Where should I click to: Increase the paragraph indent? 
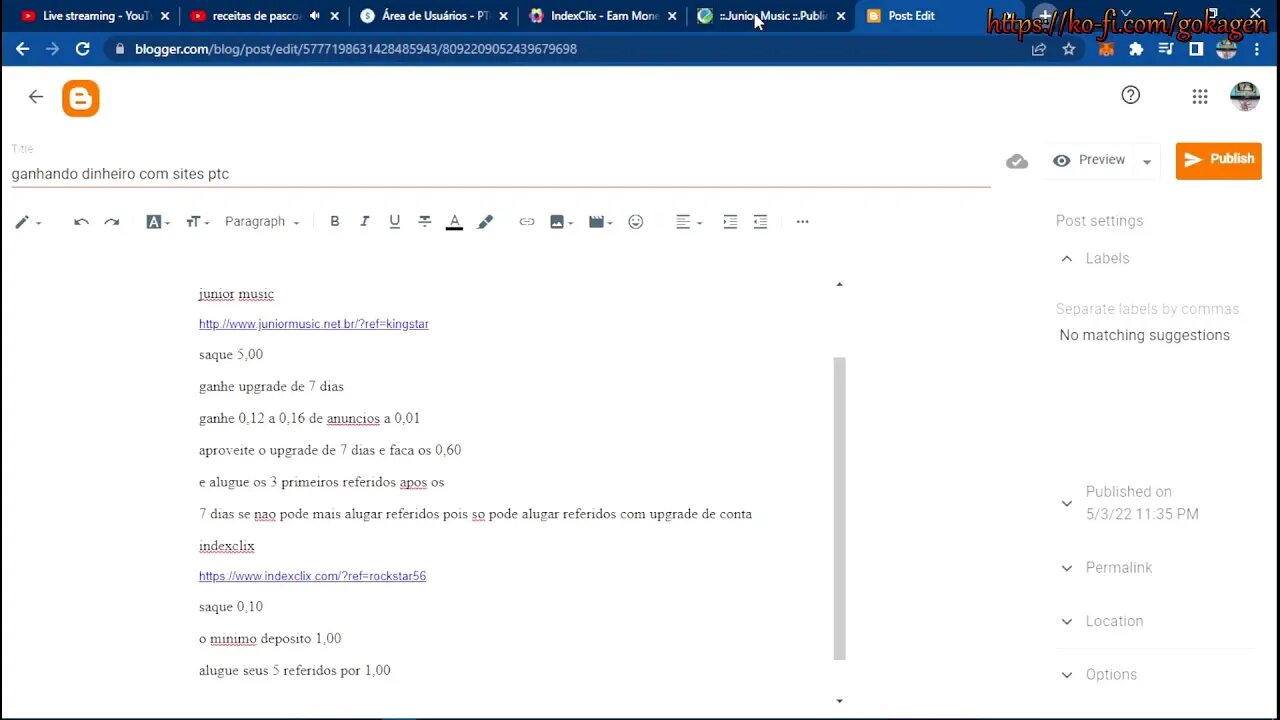pos(730,222)
